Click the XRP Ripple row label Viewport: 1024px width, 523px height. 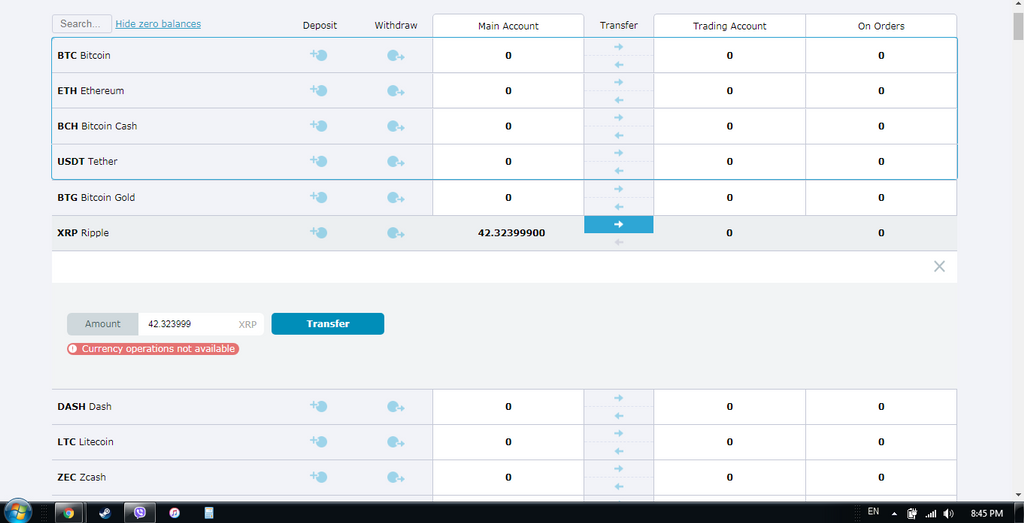[83, 232]
